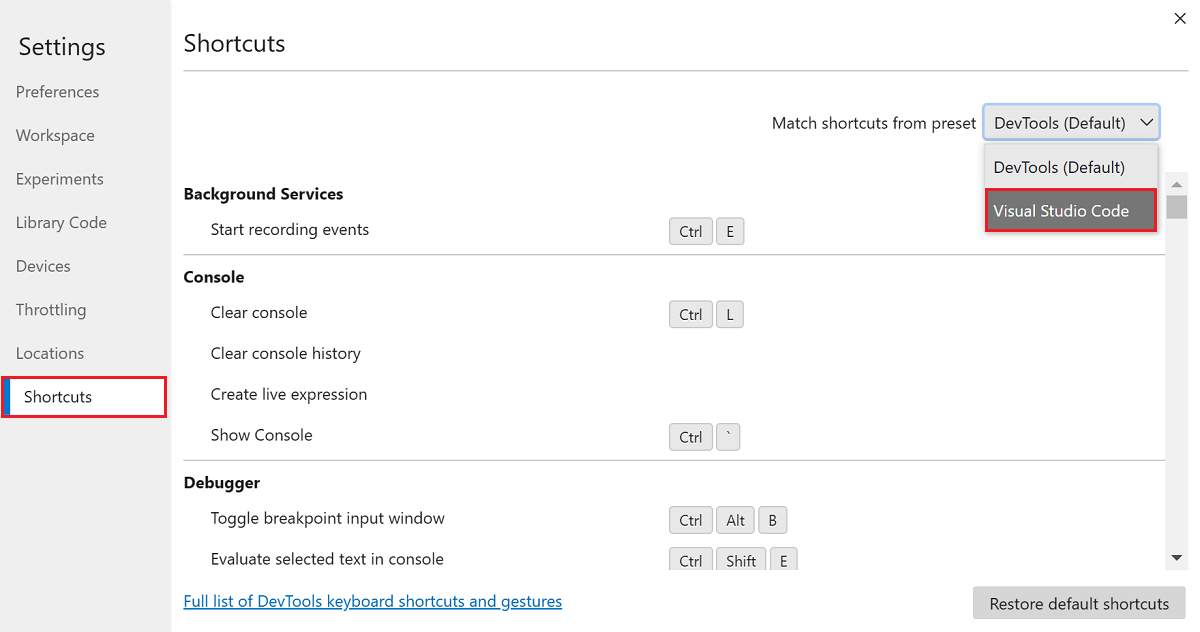
Task: Switch to the Workspace settings section
Action: 55,135
